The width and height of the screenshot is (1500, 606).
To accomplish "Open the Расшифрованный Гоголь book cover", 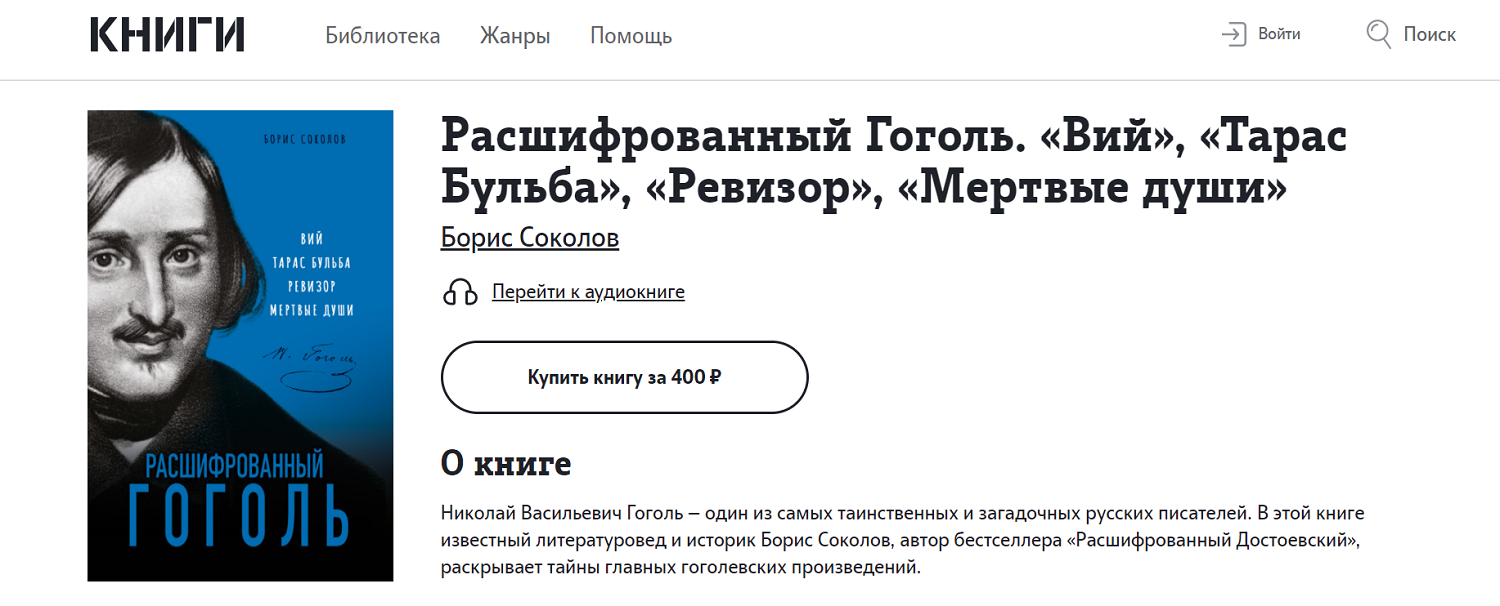I will [x=240, y=346].
